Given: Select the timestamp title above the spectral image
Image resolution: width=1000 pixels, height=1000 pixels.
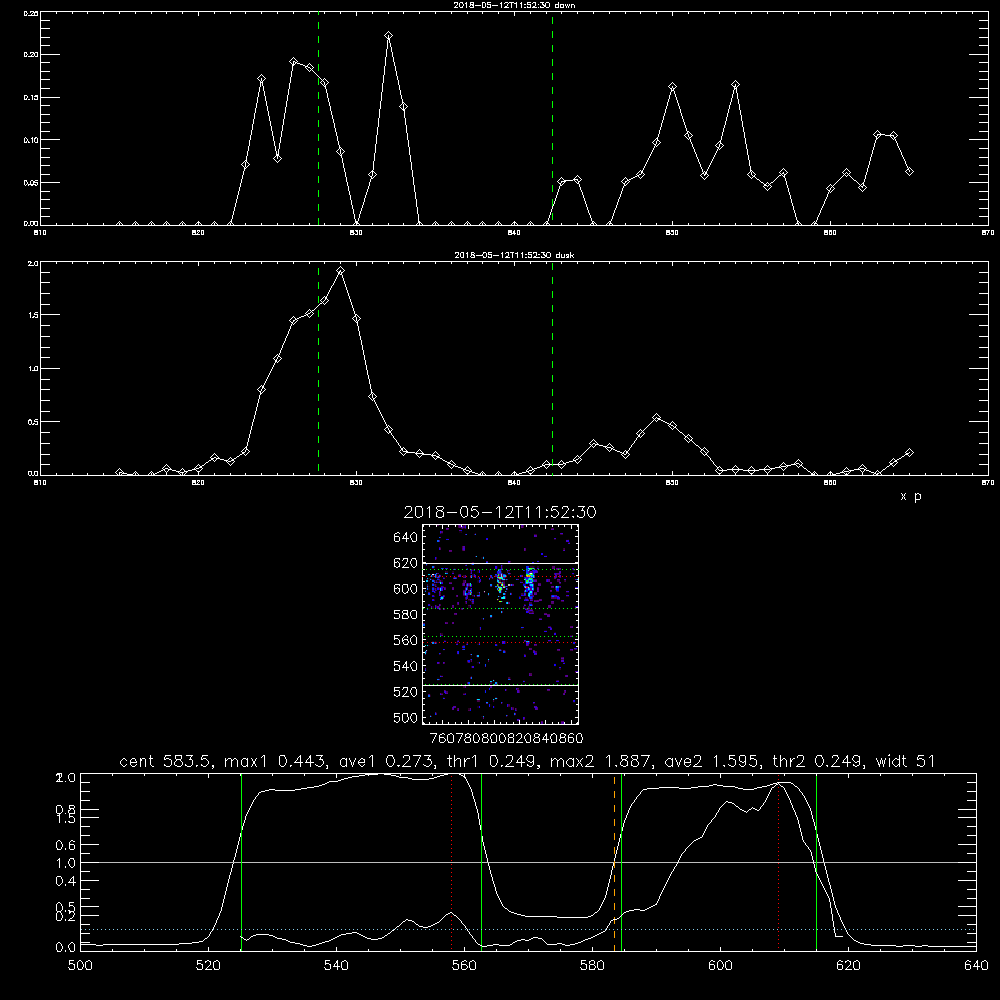Looking at the screenshot, I should click(x=500, y=512).
